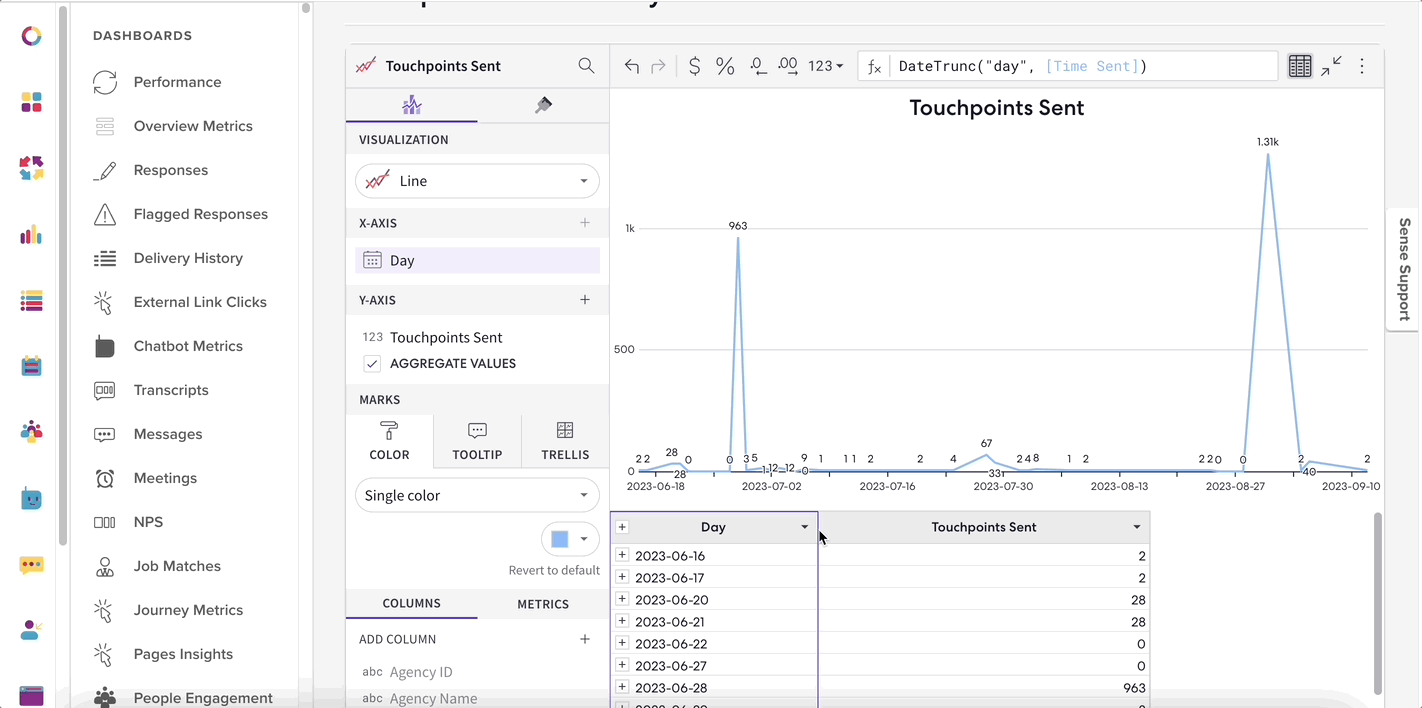1422x708 pixels.
Task: Click the undo arrow in toolbar
Action: 632,66
